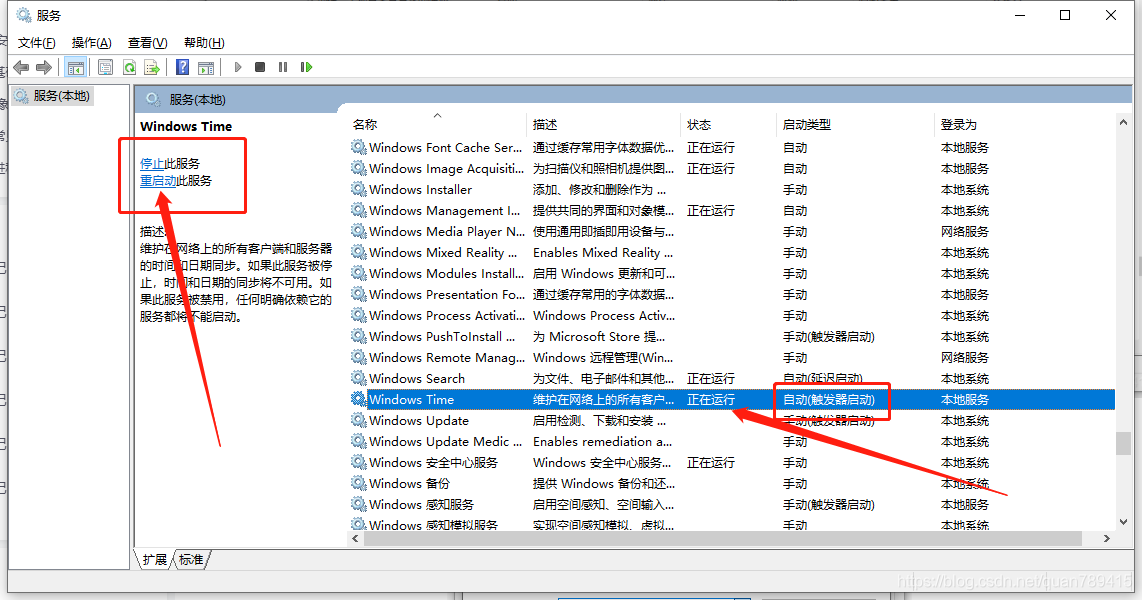This screenshot has width=1142, height=600.
Task: Click the Windows Time heading in detail pane
Action: pyautogui.click(x=186, y=126)
